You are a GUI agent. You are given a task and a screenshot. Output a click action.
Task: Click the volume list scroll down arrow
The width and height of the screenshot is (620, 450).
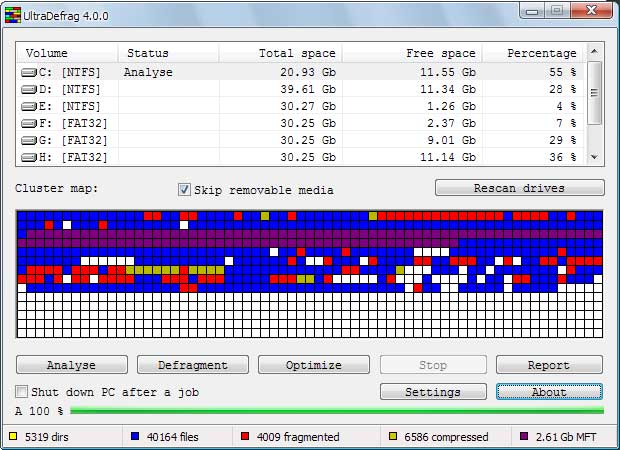[x=594, y=157]
